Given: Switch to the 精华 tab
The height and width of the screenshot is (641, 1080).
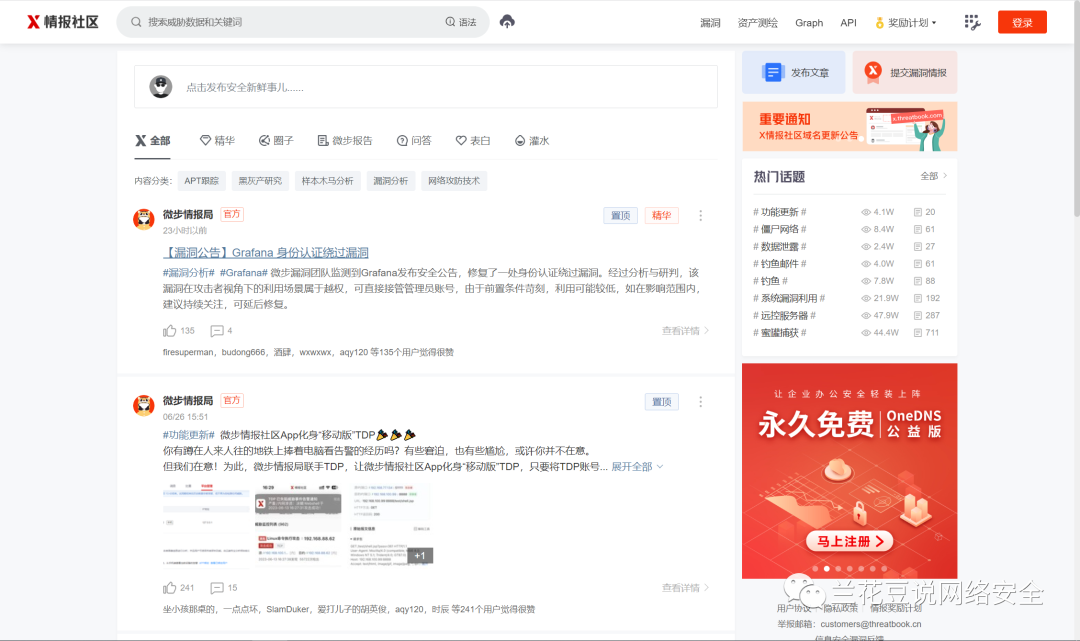Looking at the screenshot, I should (x=217, y=140).
